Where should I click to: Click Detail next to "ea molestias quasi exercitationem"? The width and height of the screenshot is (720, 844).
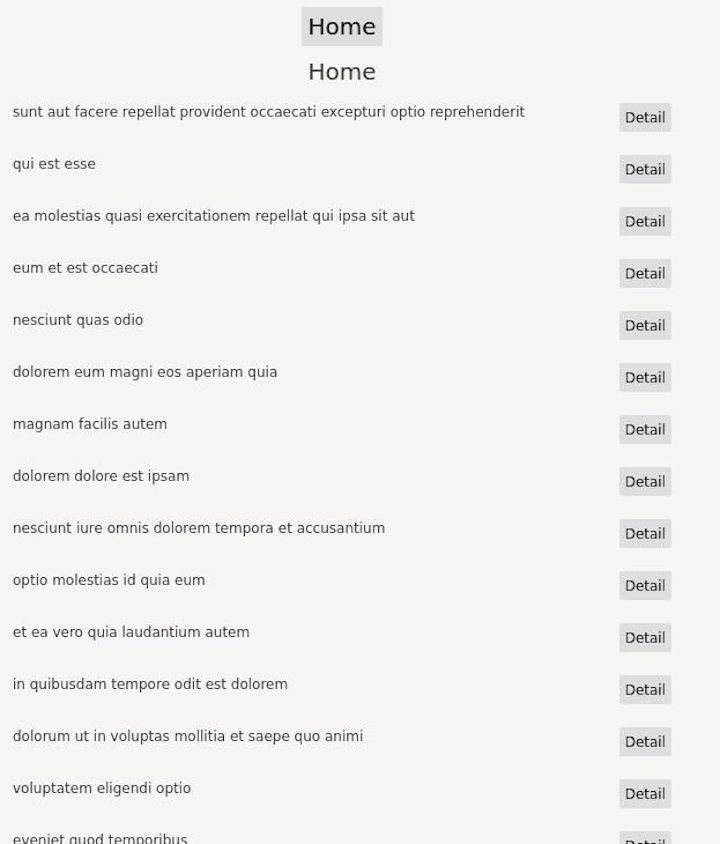pyautogui.click(x=644, y=221)
